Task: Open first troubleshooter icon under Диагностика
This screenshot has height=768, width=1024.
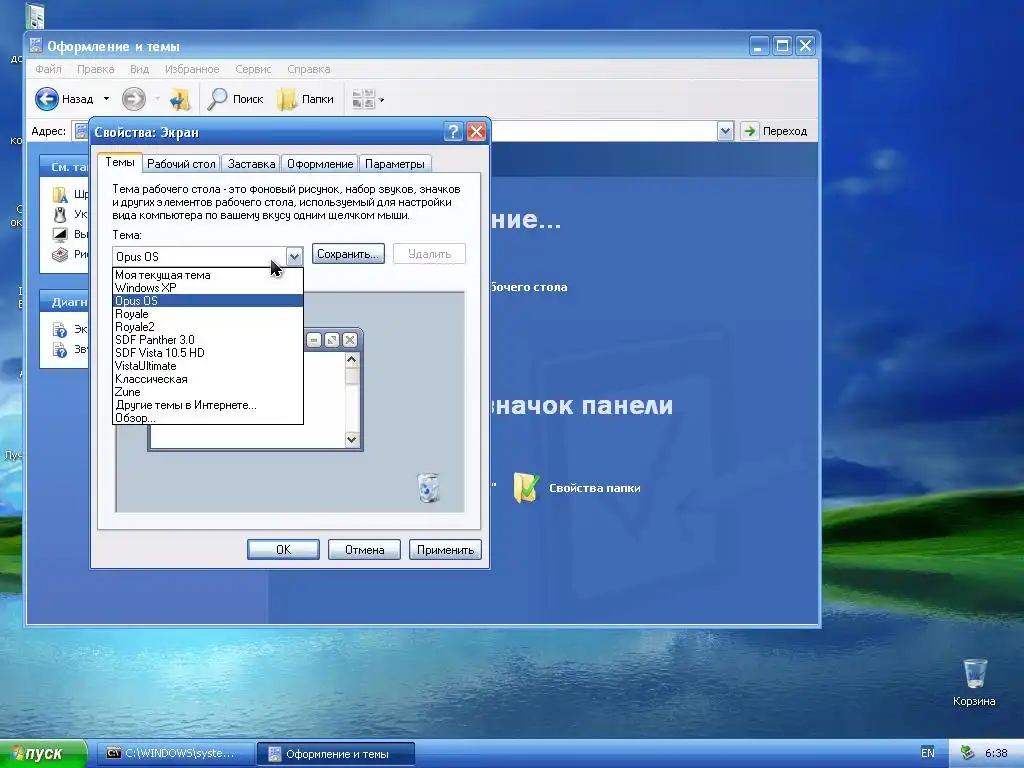Action: coord(60,329)
